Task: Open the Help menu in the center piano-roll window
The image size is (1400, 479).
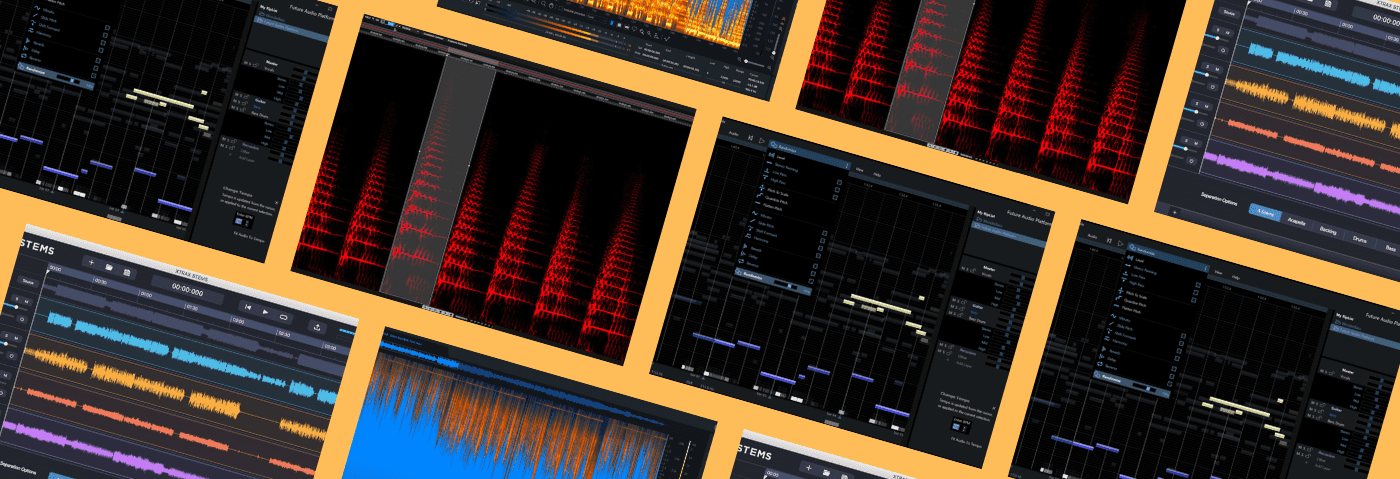Action: (x=877, y=174)
